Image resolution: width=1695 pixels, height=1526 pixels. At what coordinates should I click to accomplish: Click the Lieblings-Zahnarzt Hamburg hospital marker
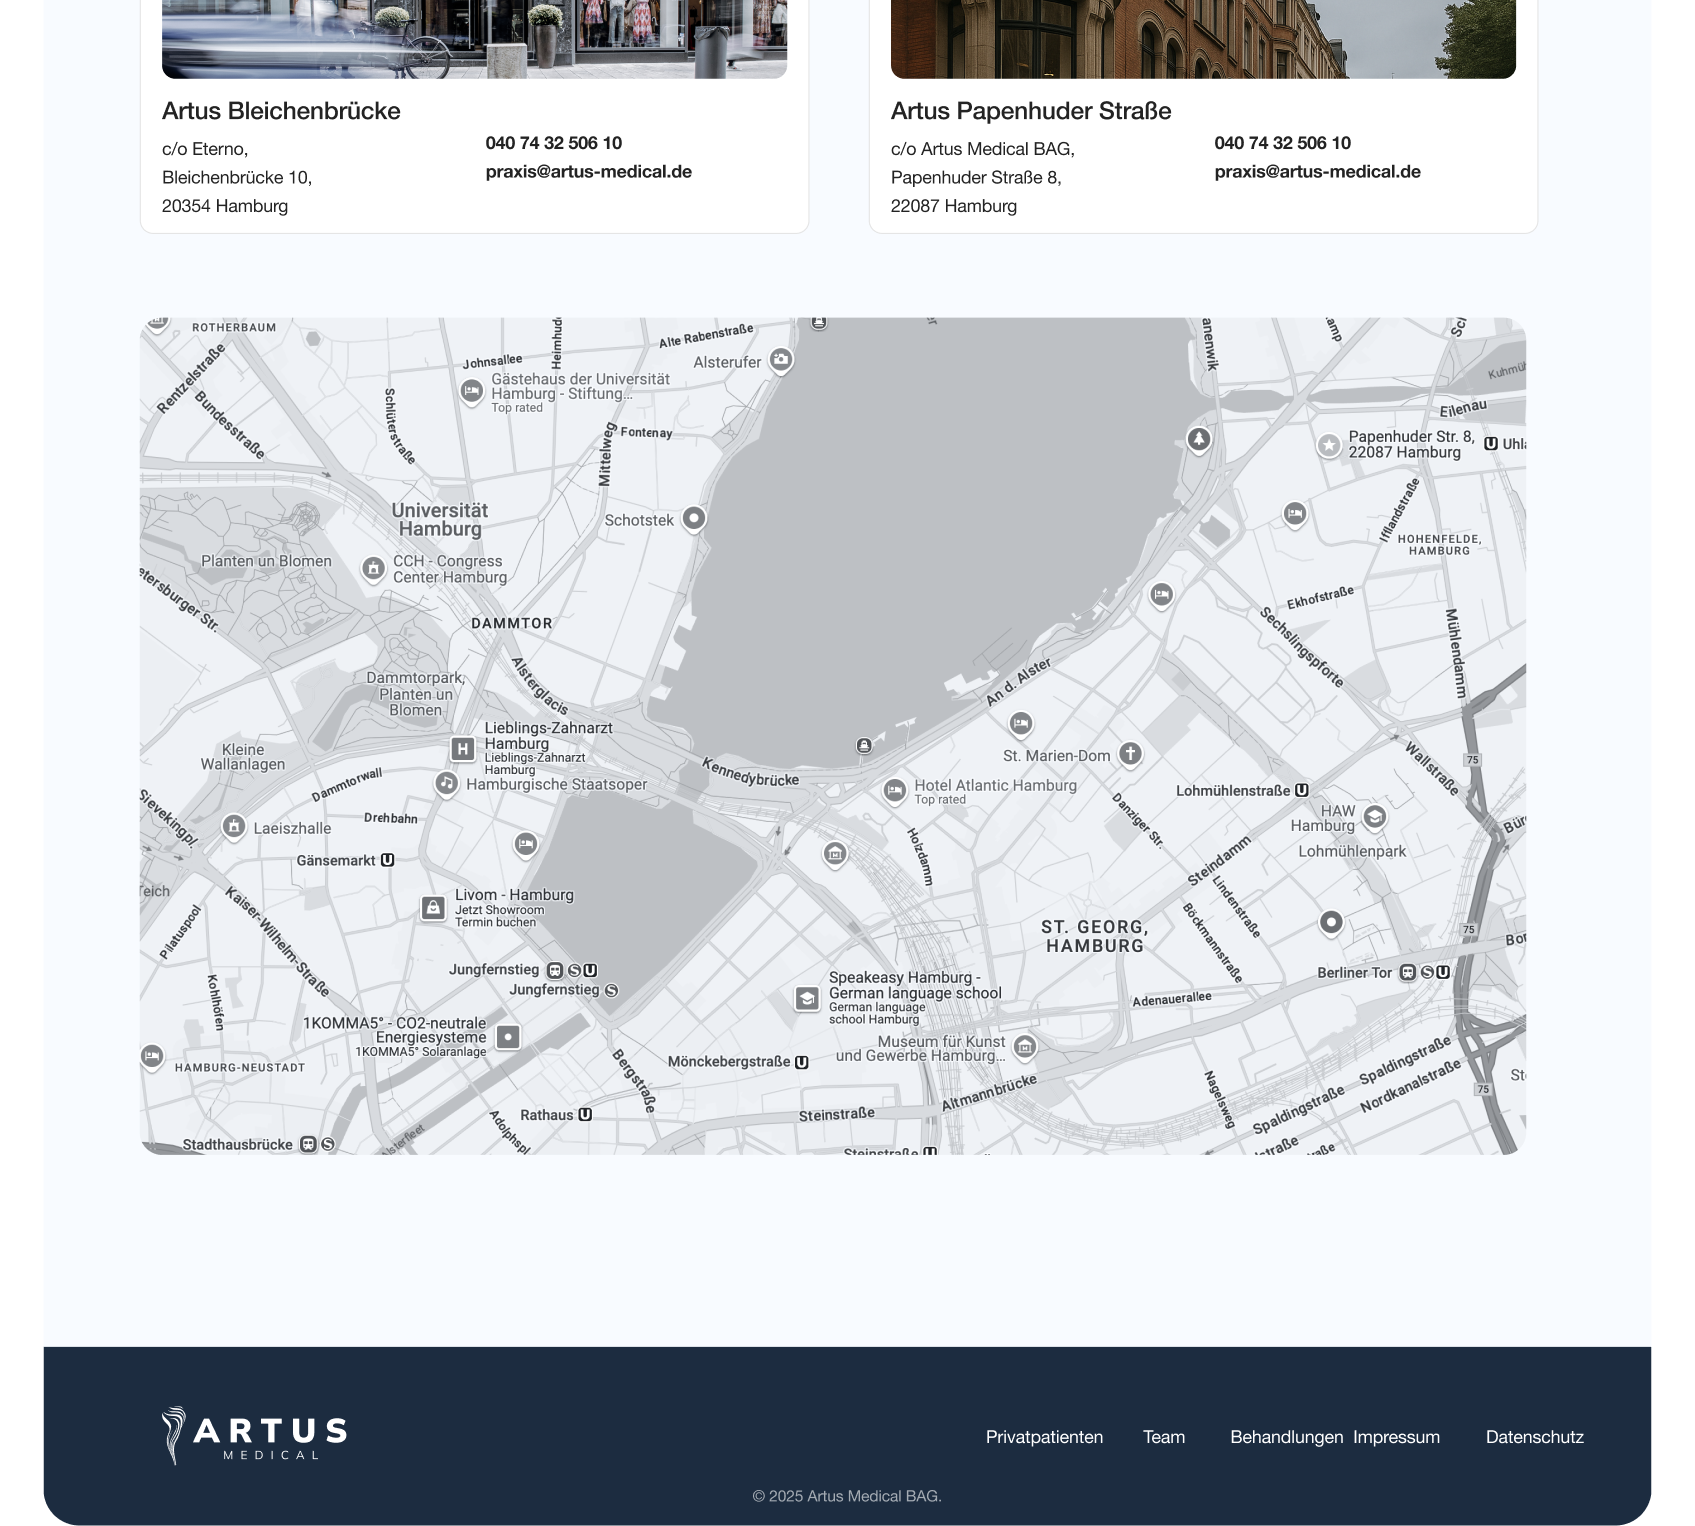click(462, 749)
